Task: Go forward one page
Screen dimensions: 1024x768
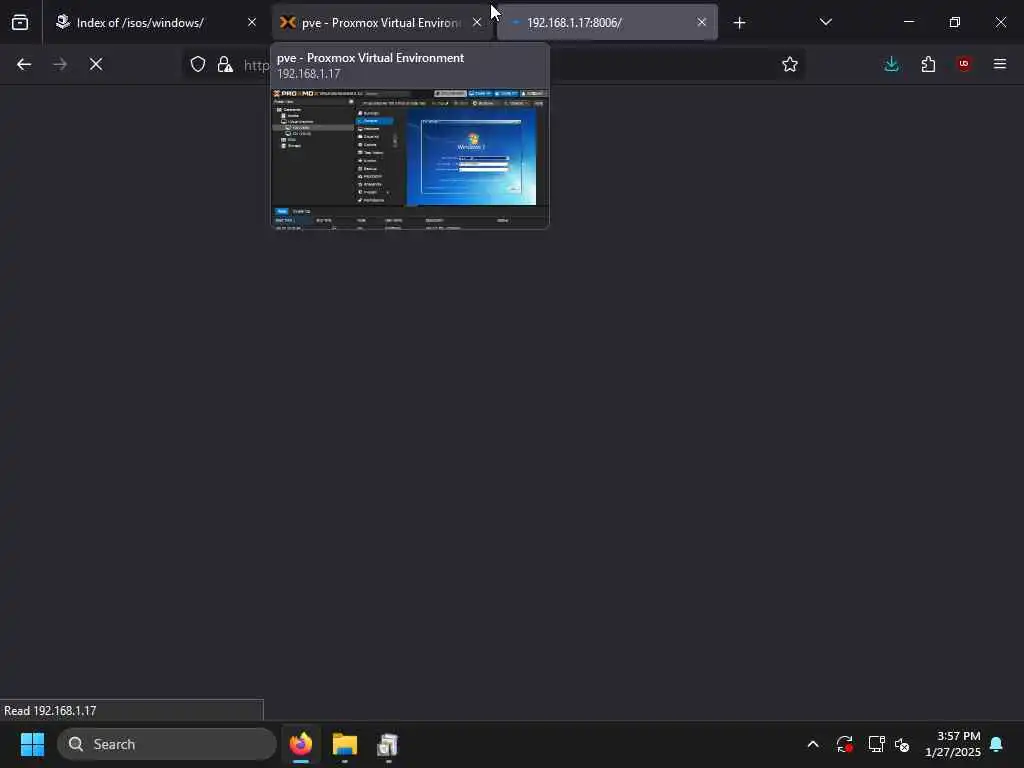Action: (x=59, y=64)
